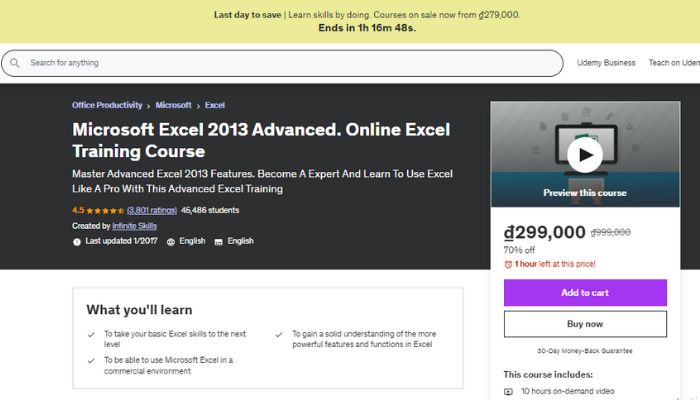
Task: Click 'This course includes:' heading
Action: (548, 375)
